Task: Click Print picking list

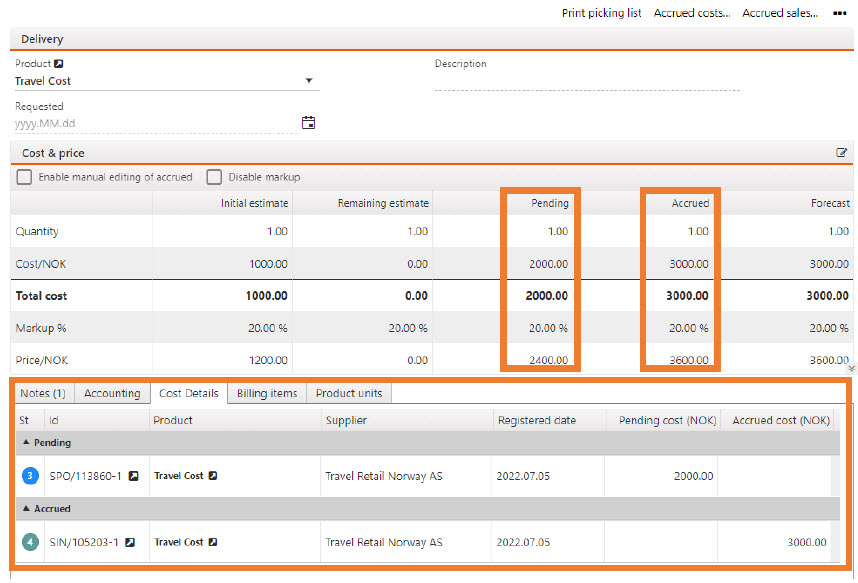Action: coord(601,14)
